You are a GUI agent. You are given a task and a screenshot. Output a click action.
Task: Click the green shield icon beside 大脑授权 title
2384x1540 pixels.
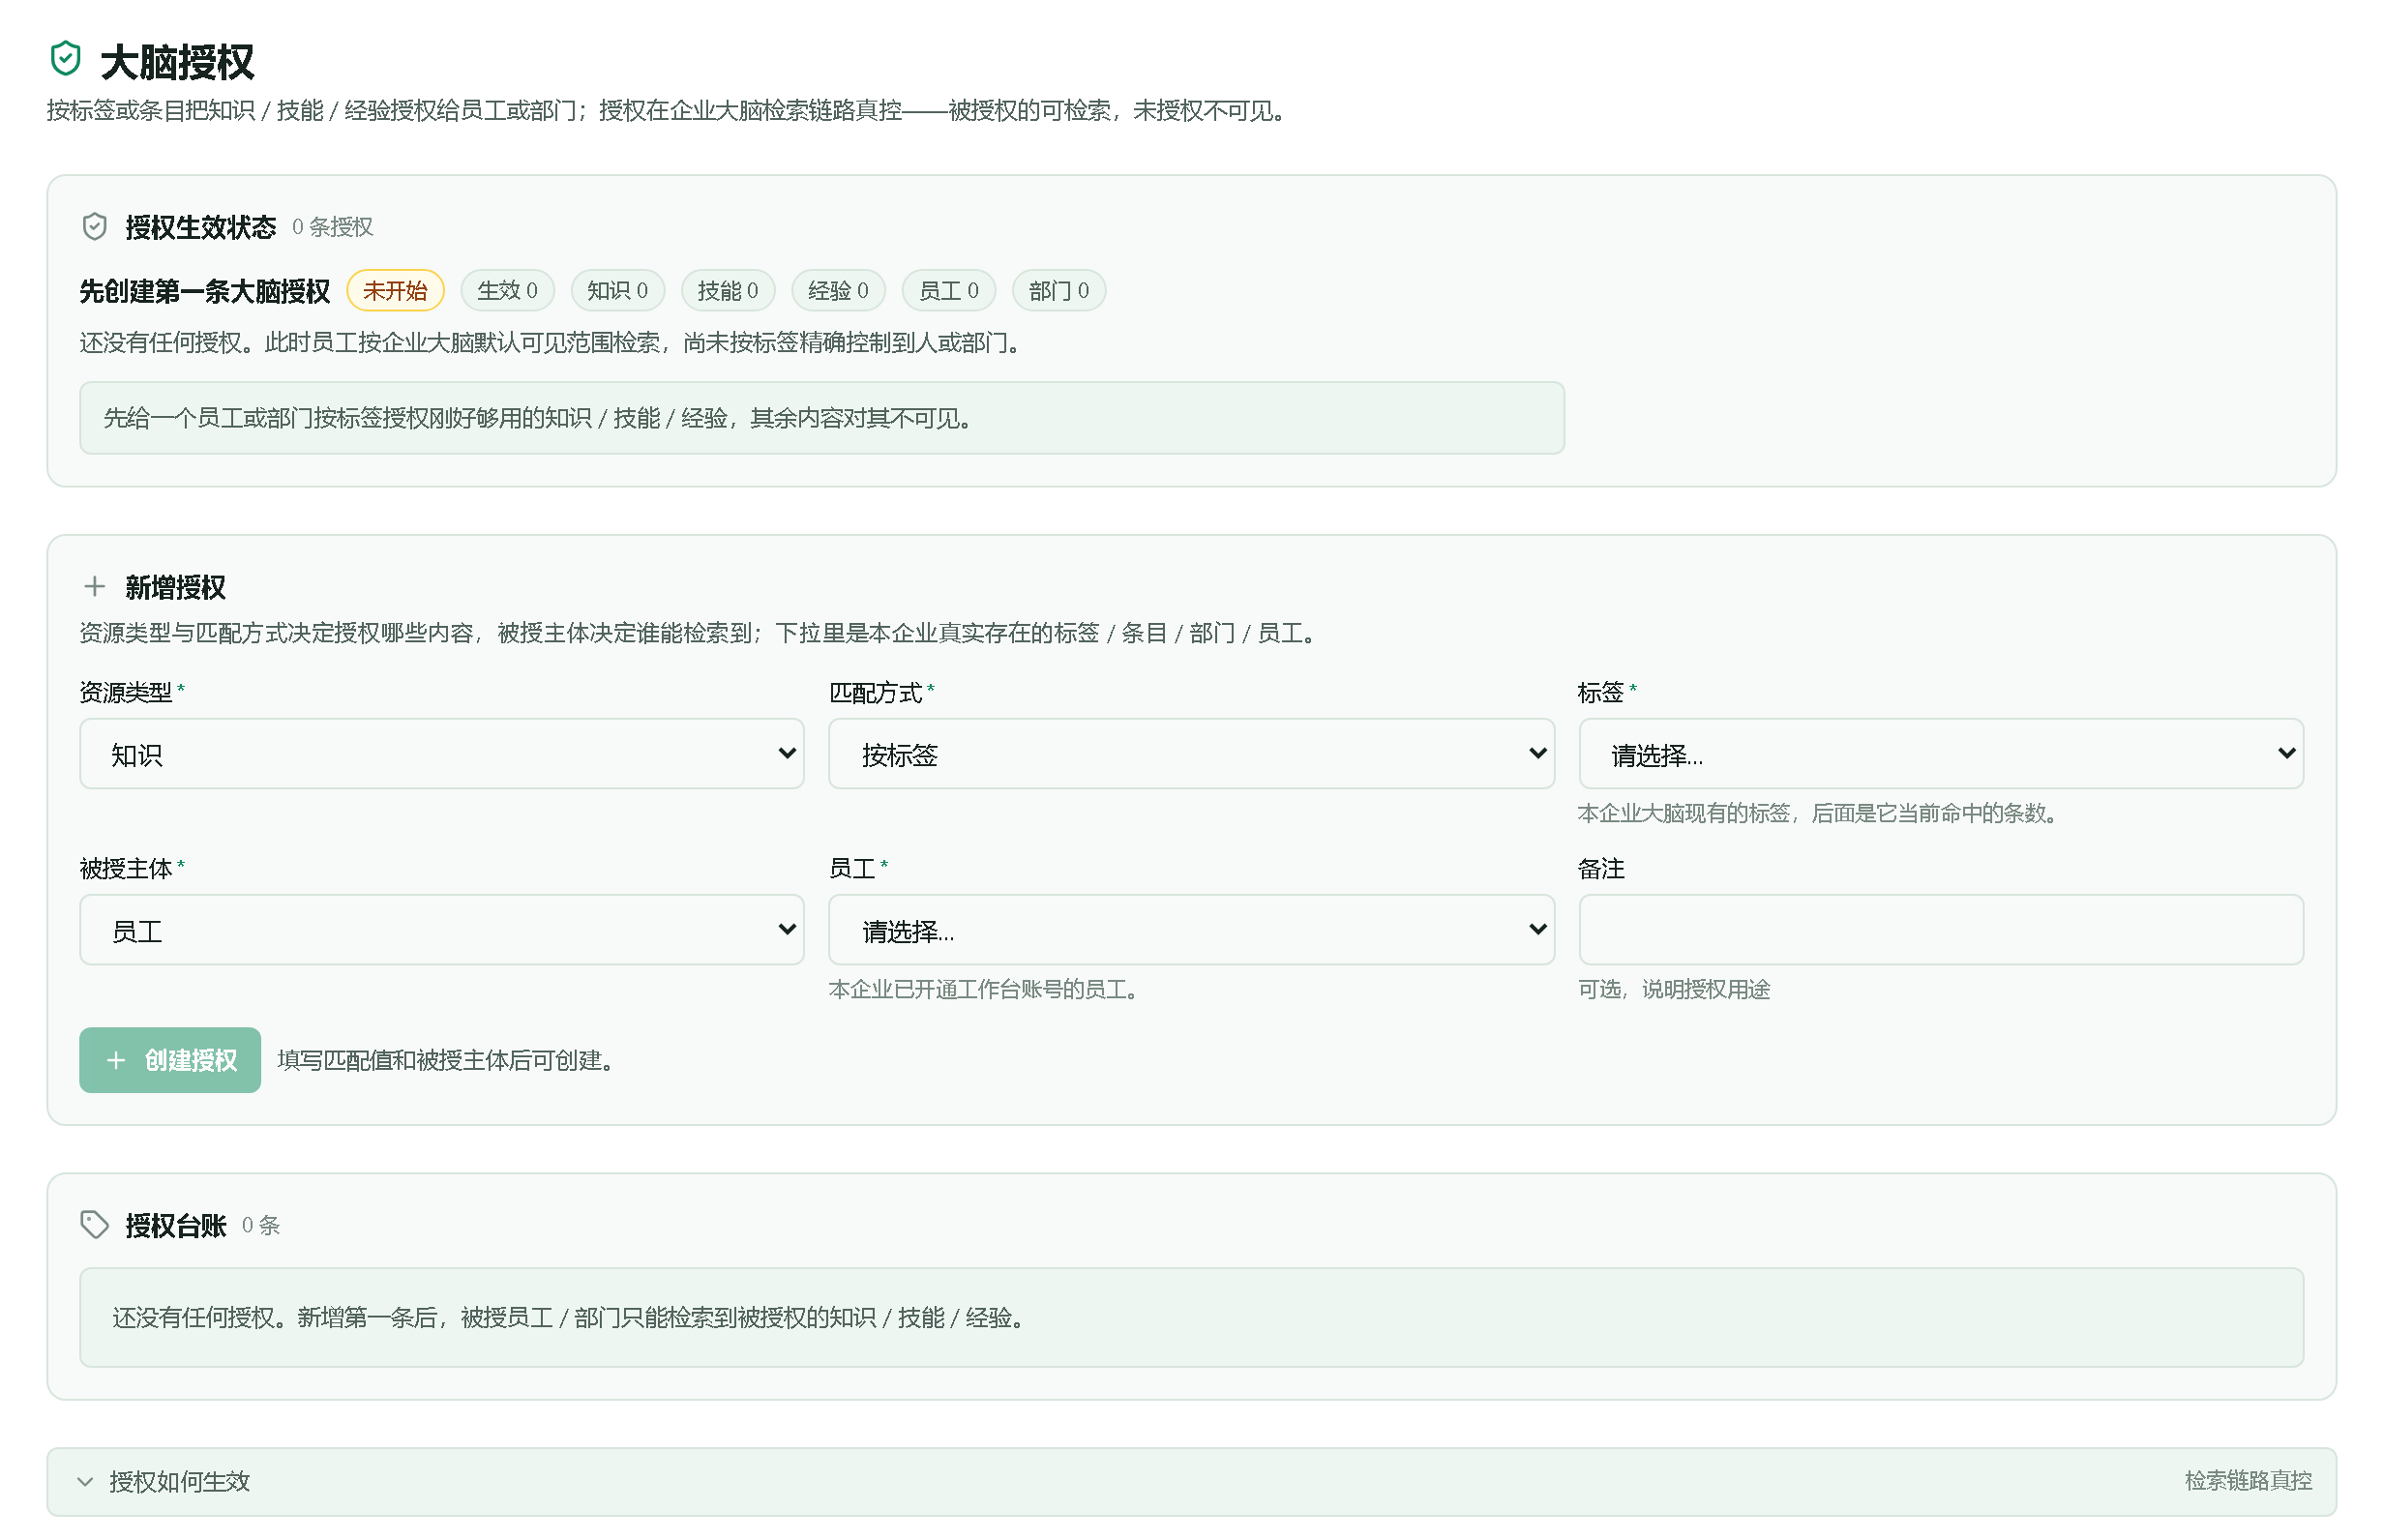[66, 59]
